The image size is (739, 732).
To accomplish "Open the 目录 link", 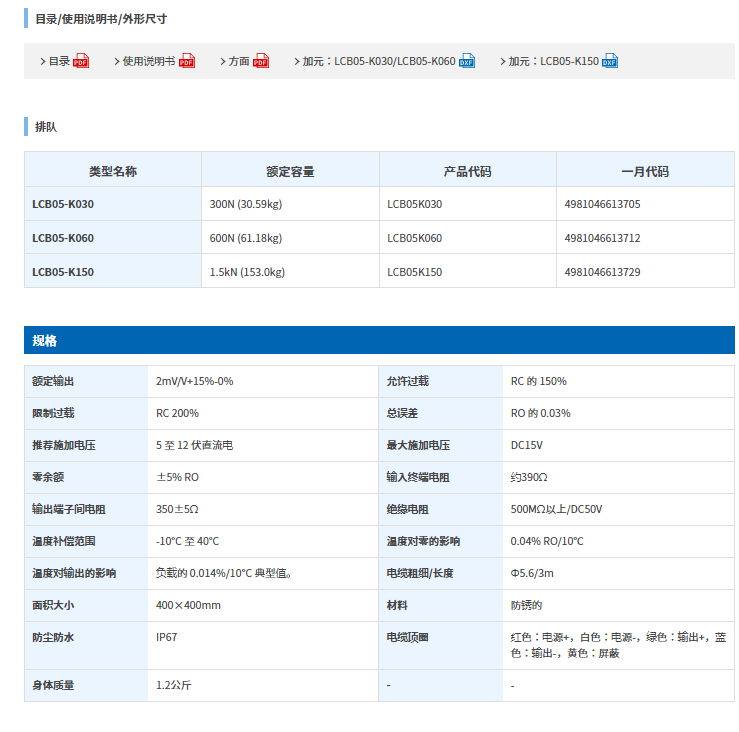I will tap(59, 61).
